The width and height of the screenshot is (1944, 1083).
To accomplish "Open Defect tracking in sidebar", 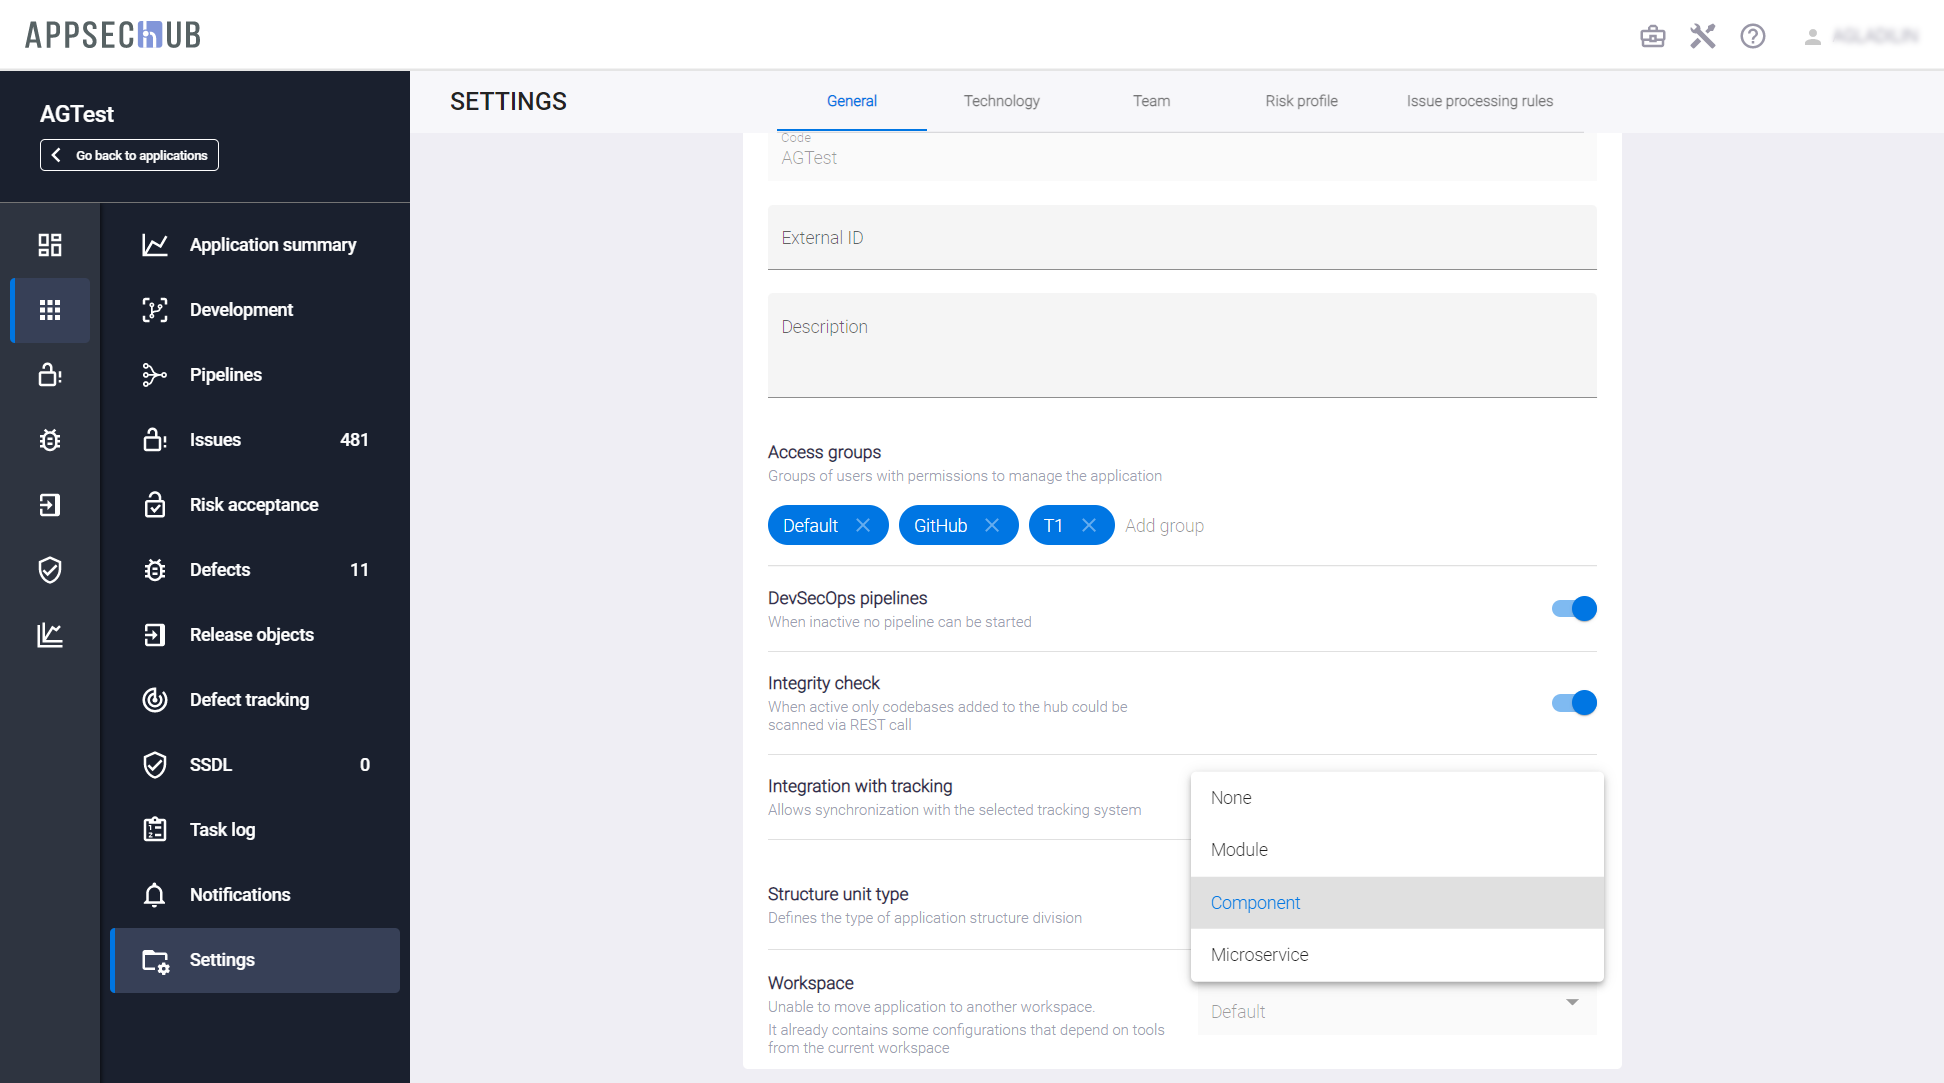I will (249, 700).
